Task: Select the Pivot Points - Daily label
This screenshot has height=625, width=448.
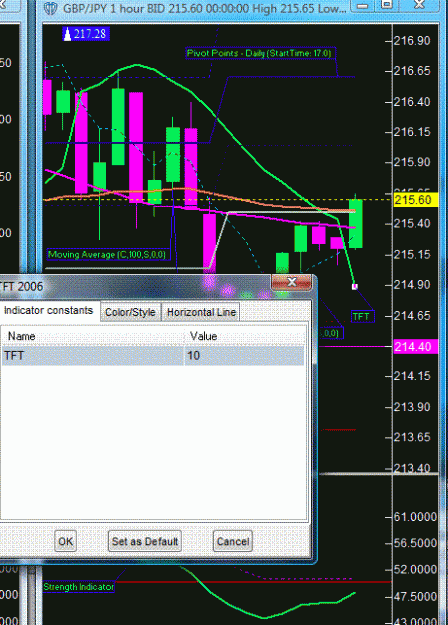Action: [x=261, y=53]
